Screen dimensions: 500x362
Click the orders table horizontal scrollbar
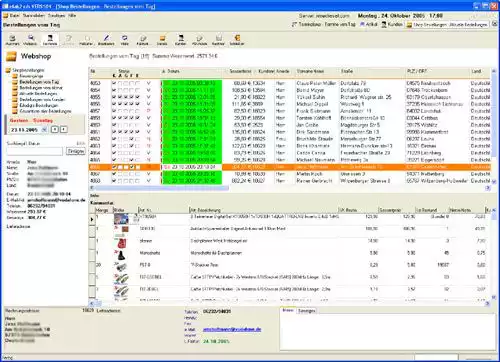click(x=290, y=188)
